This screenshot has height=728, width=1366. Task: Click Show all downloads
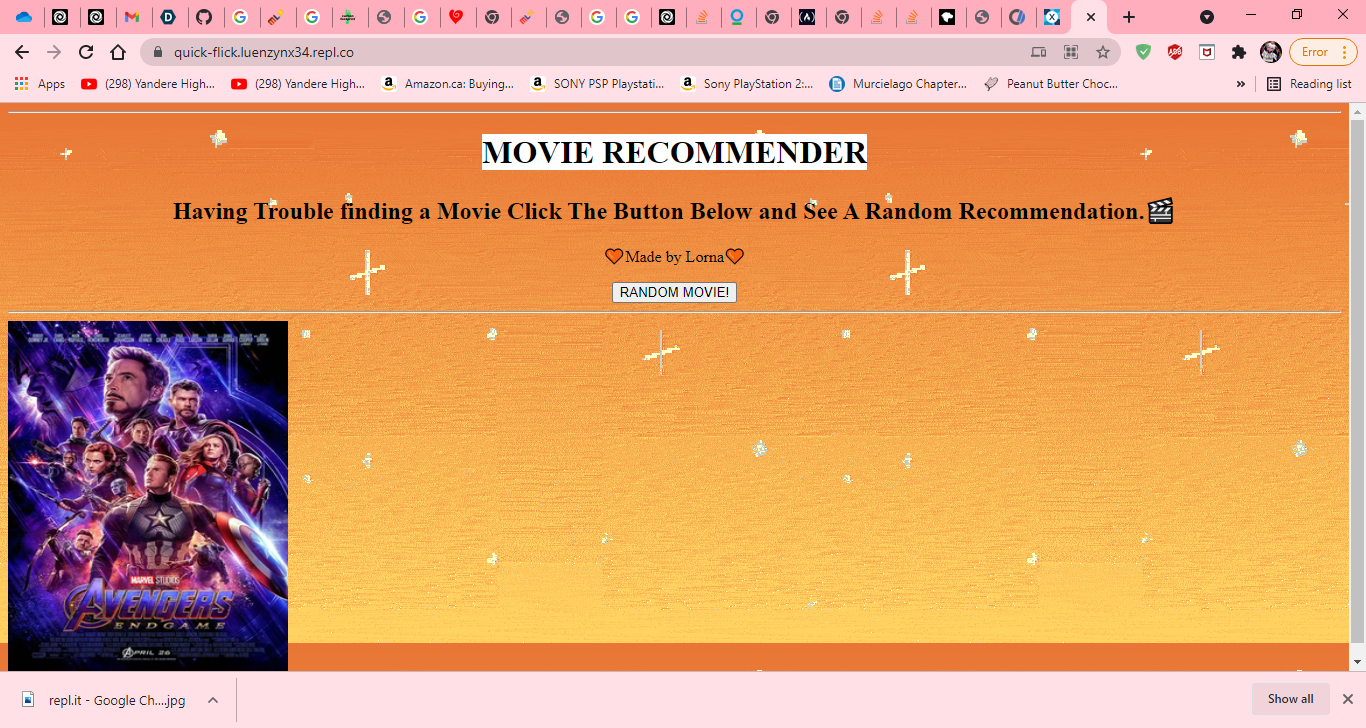(x=1290, y=699)
